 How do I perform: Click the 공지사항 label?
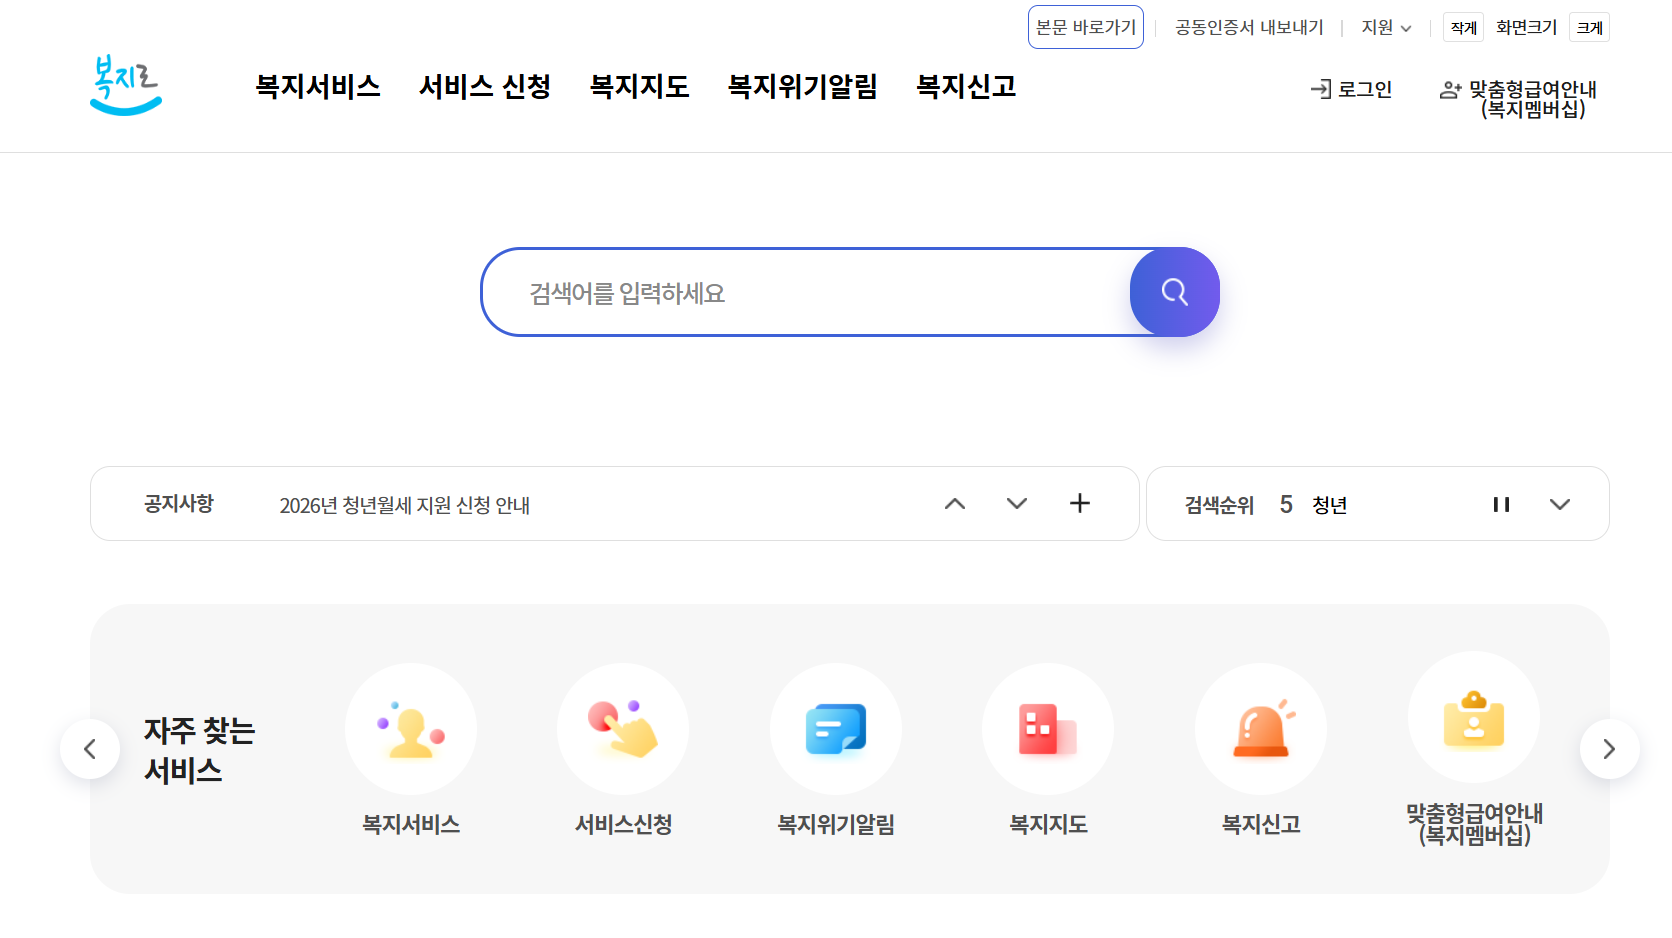tap(179, 503)
